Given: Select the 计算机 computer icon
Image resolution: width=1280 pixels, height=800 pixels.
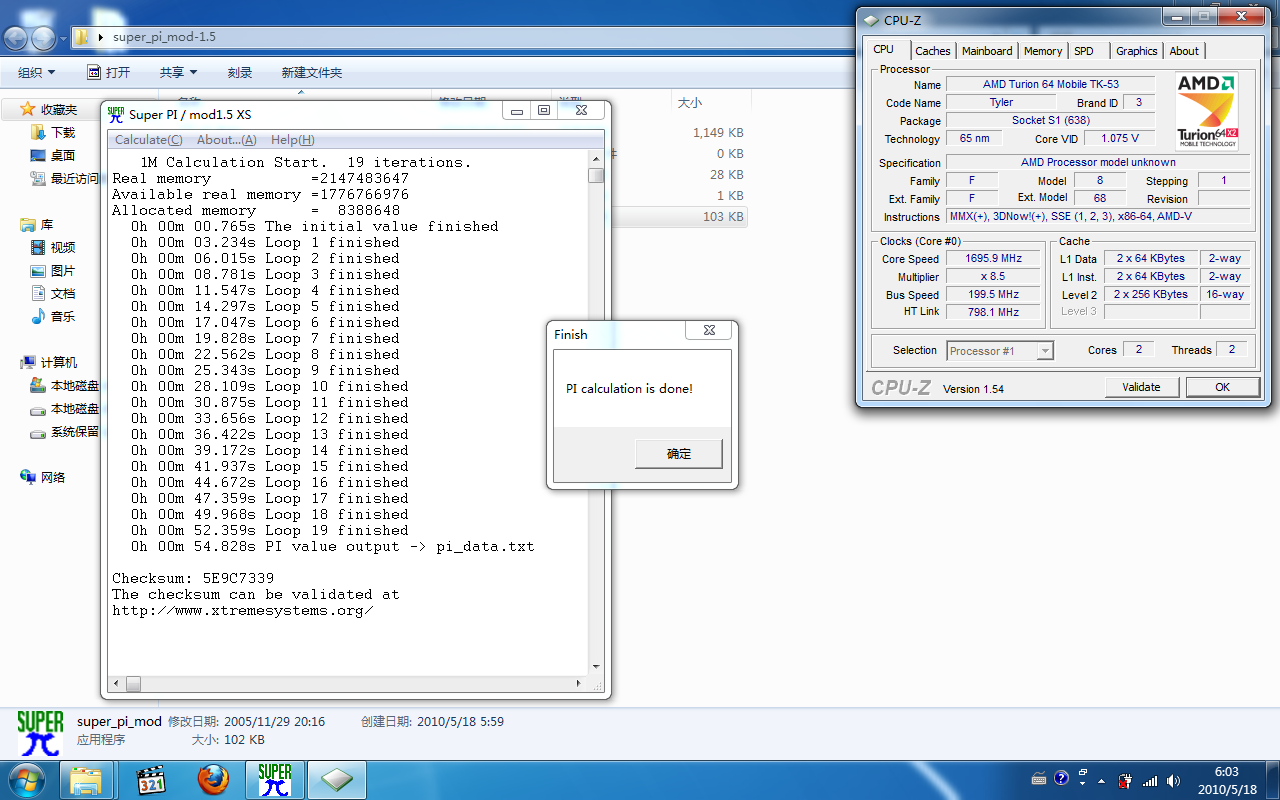Looking at the screenshot, I should [x=28, y=362].
